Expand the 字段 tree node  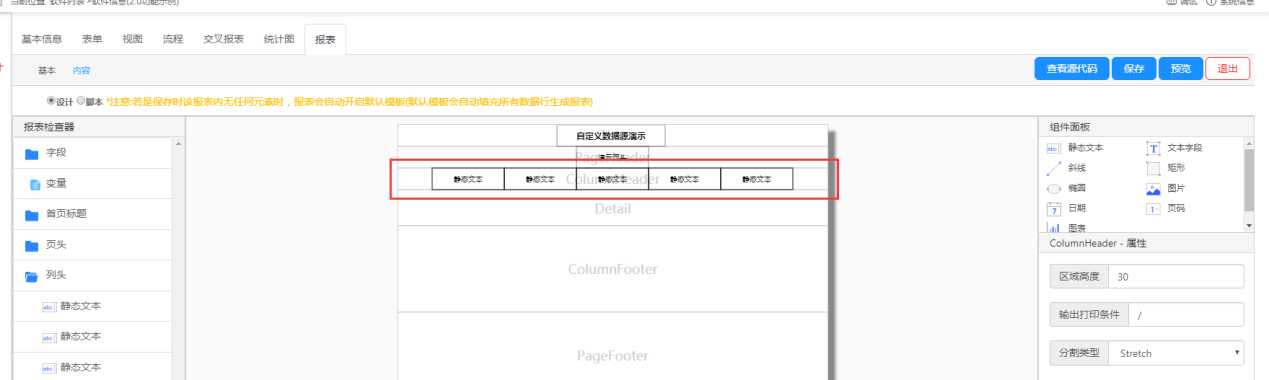tap(92, 154)
